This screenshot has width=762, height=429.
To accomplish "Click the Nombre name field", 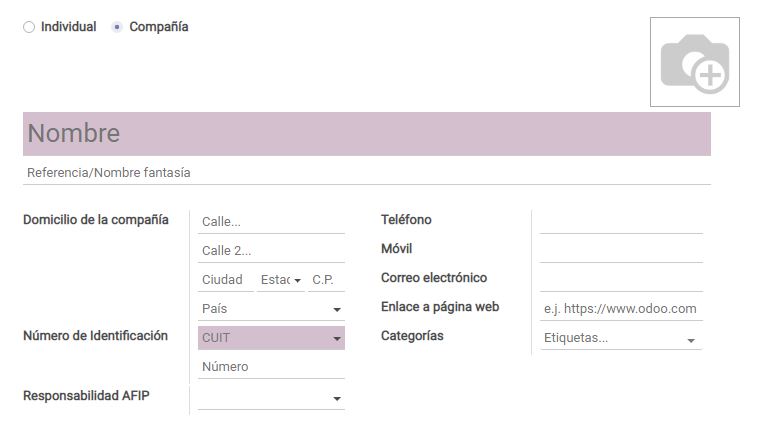I will coord(367,134).
